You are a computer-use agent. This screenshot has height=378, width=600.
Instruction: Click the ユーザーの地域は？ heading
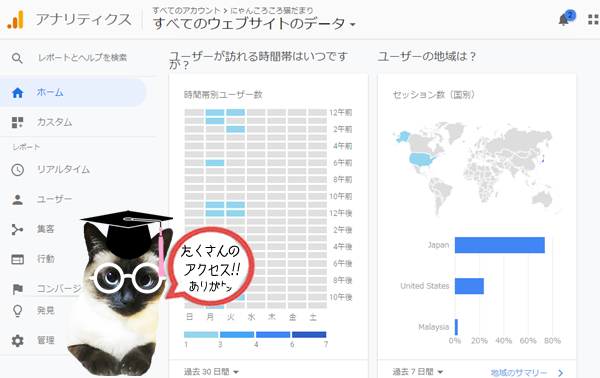click(427, 57)
